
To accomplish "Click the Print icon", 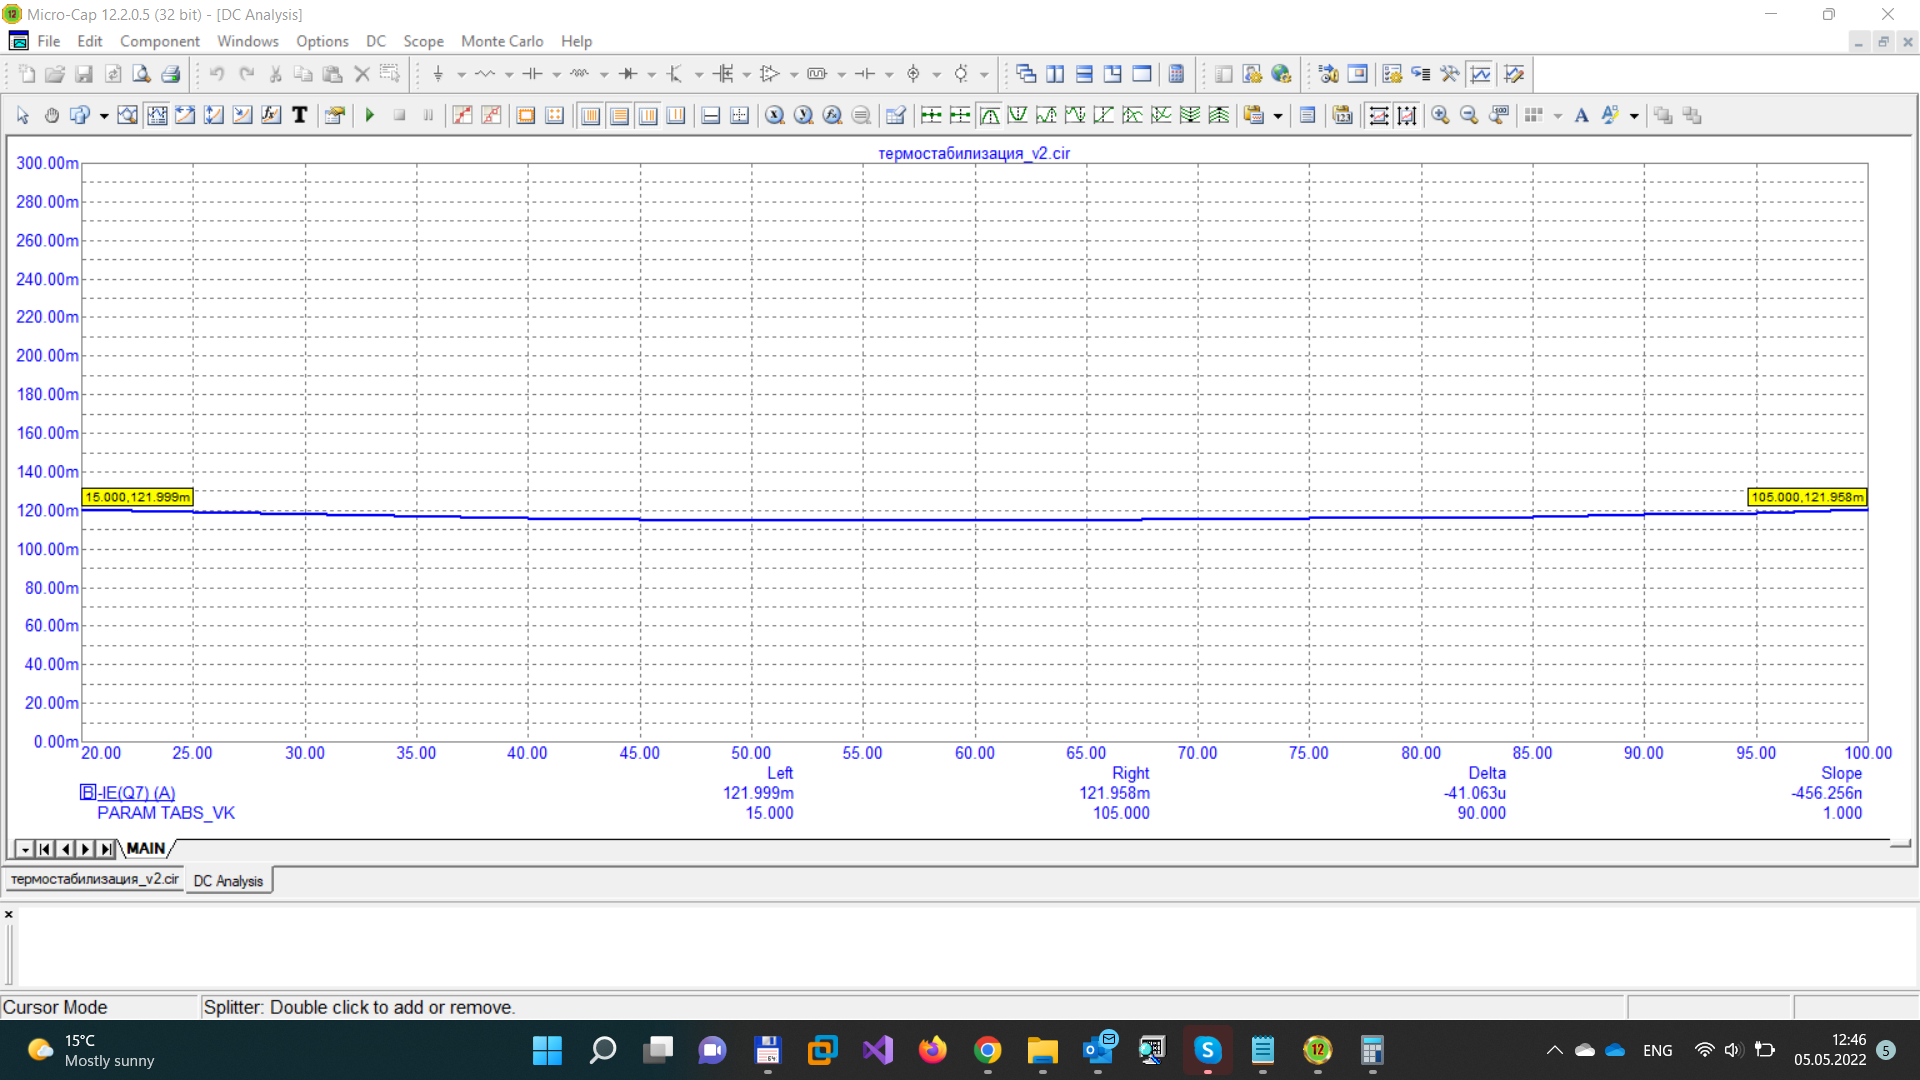I will pyautogui.click(x=171, y=74).
